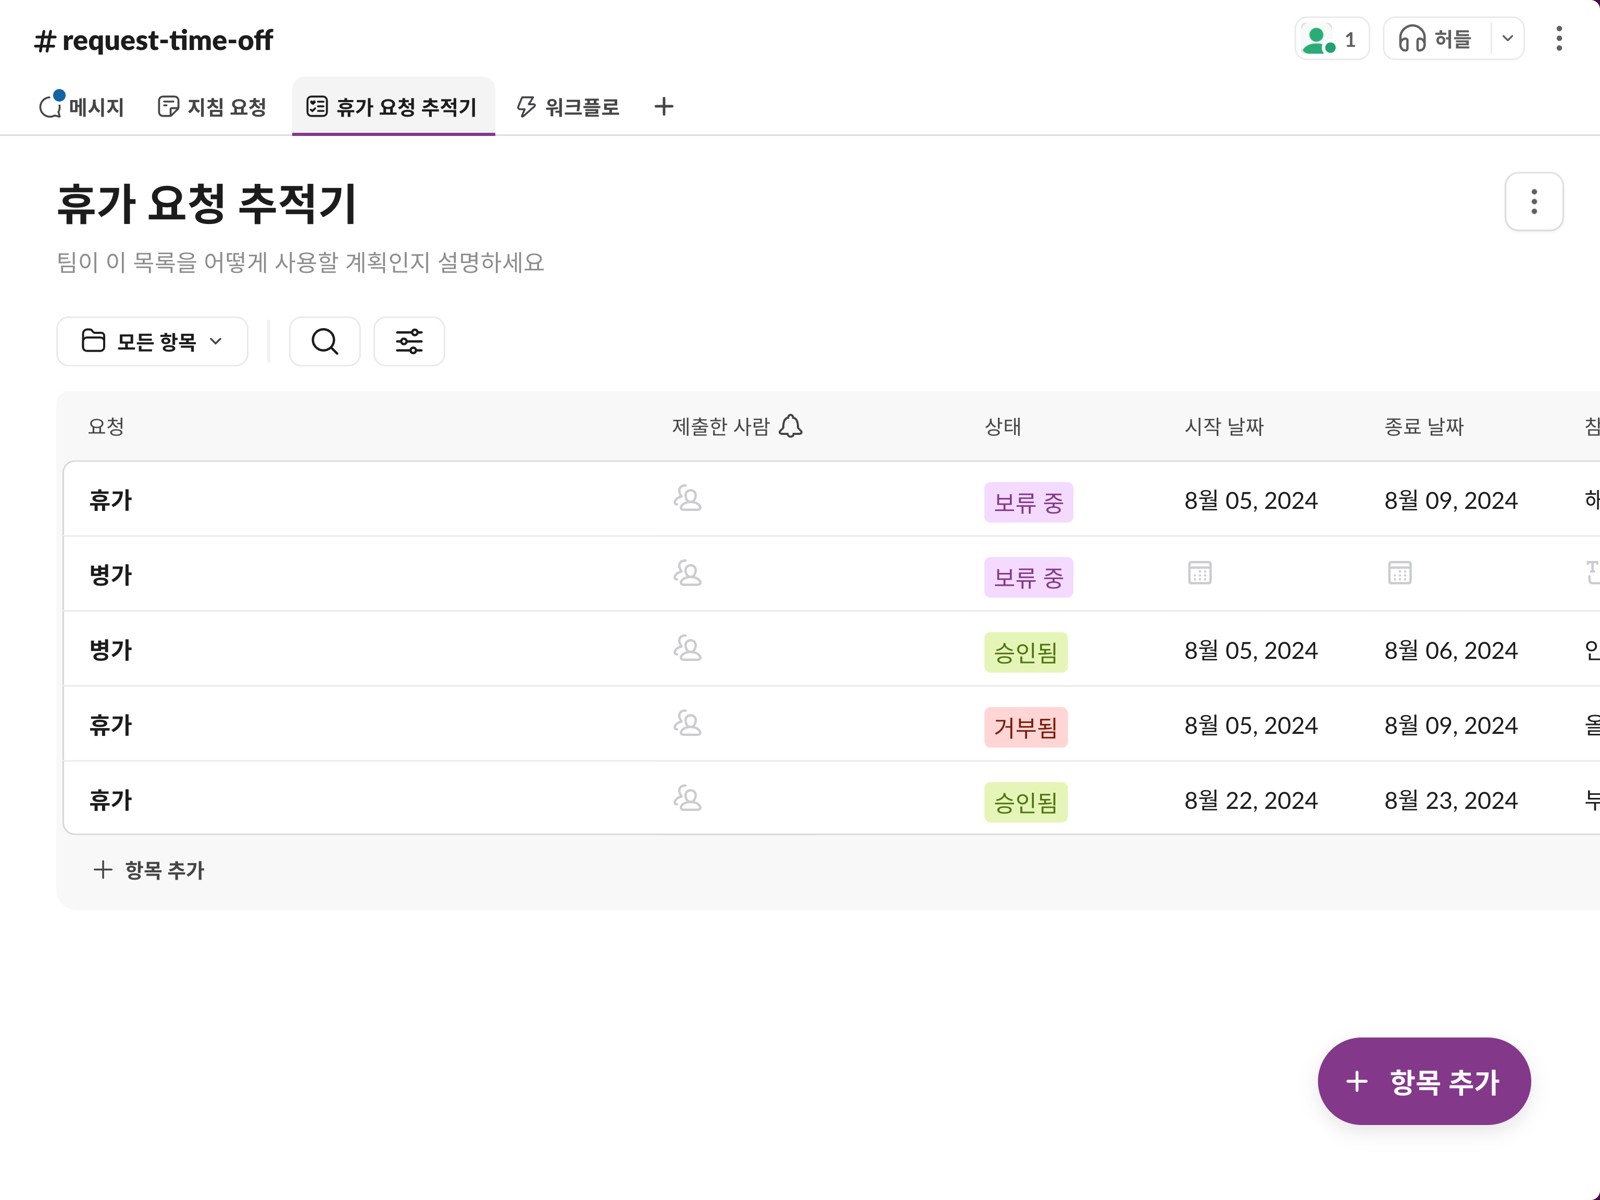The height and width of the screenshot is (1200, 1600).
Task: Click the purple 항목 추가 floating button
Action: [1424, 1081]
